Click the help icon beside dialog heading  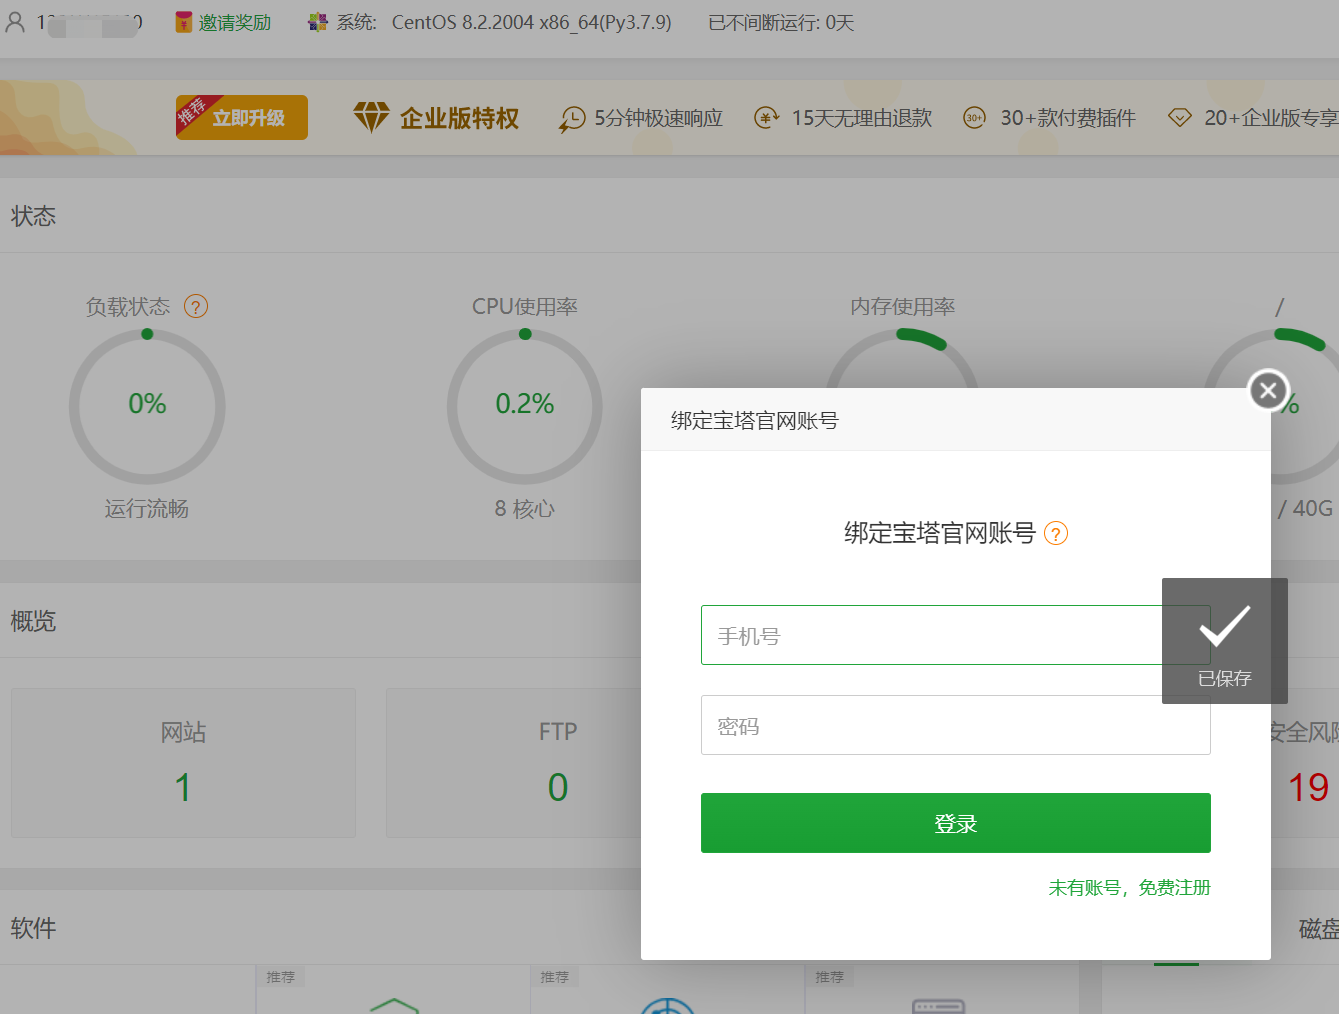(x=1056, y=534)
